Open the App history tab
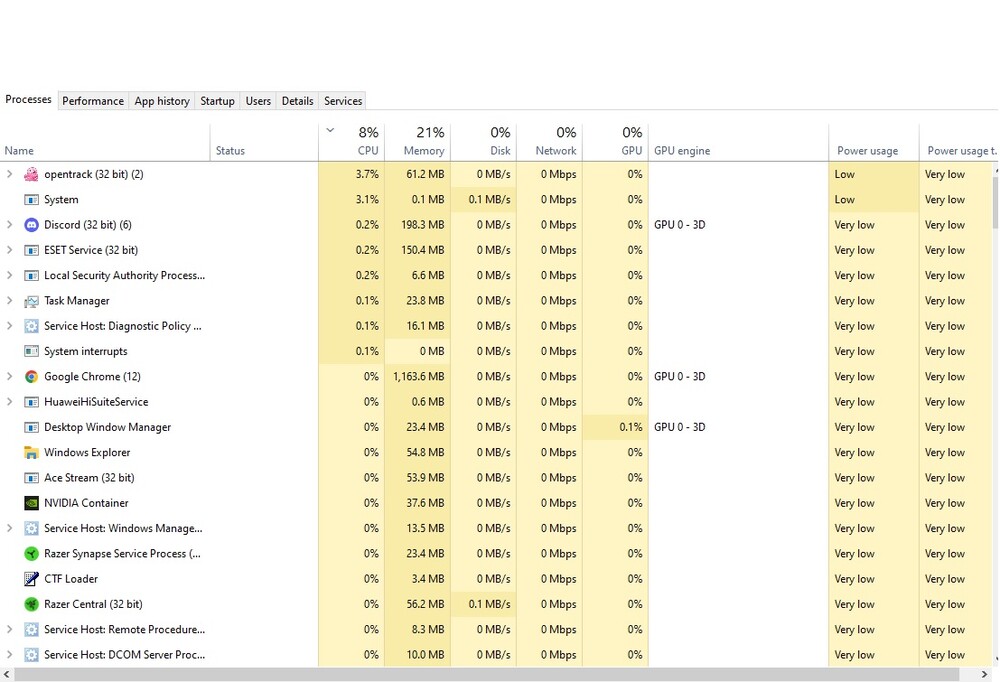1000x682 pixels. point(162,101)
